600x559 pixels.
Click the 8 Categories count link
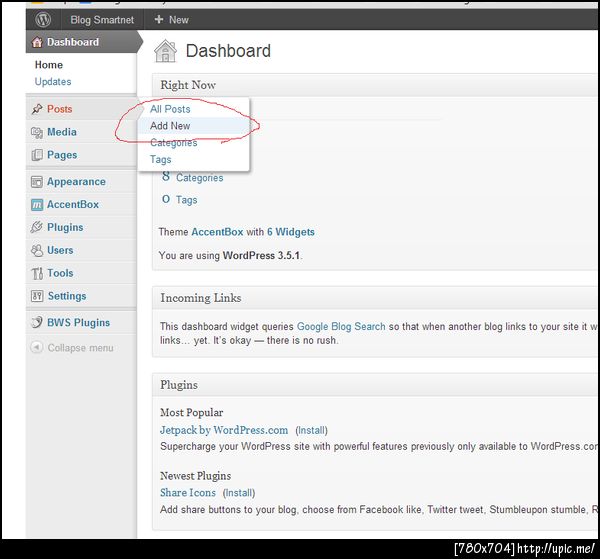pyautogui.click(x=166, y=176)
